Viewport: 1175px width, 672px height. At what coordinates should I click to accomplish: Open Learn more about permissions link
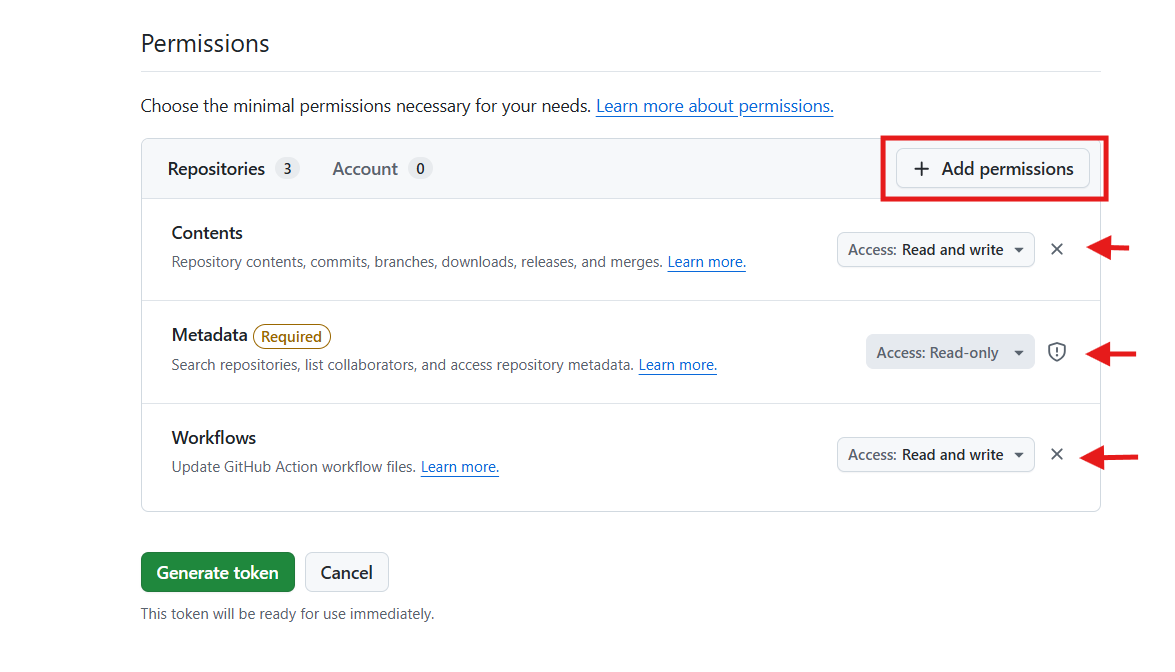click(x=714, y=106)
